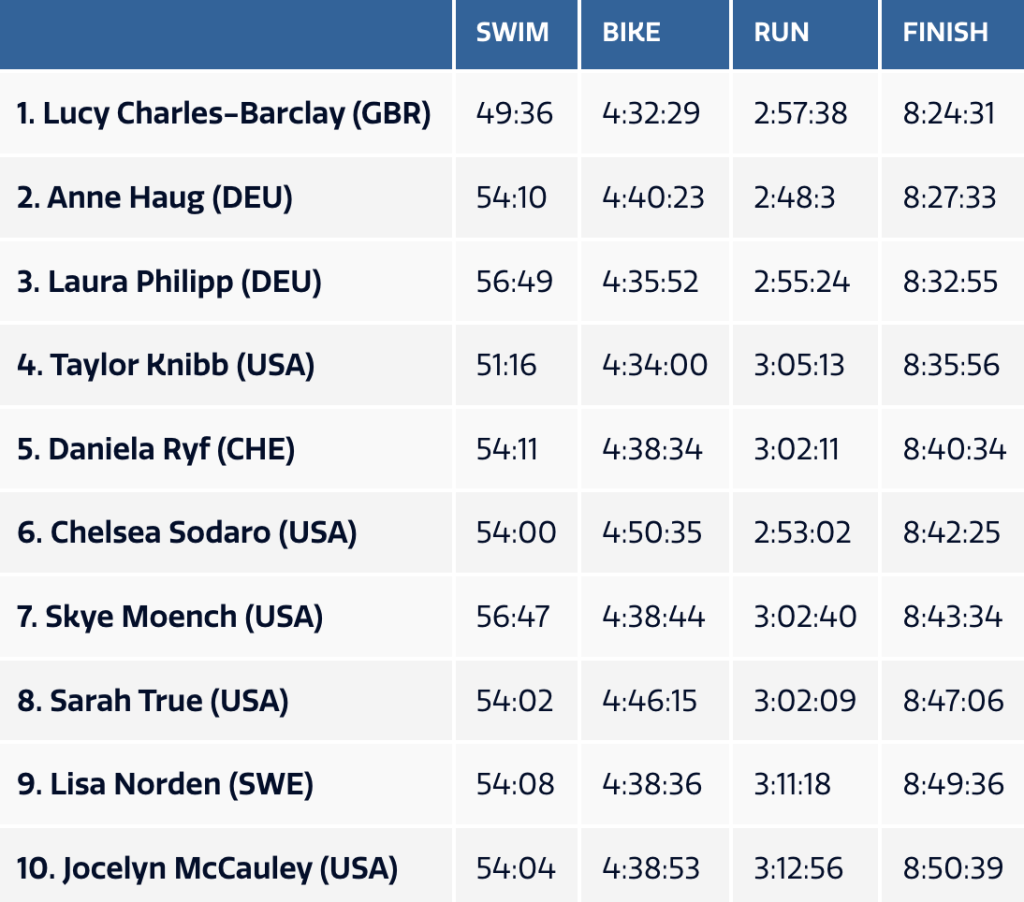Image resolution: width=1024 pixels, height=902 pixels.
Task: Click Chelsea Sodaro's name
Action: tap(187, 532)
